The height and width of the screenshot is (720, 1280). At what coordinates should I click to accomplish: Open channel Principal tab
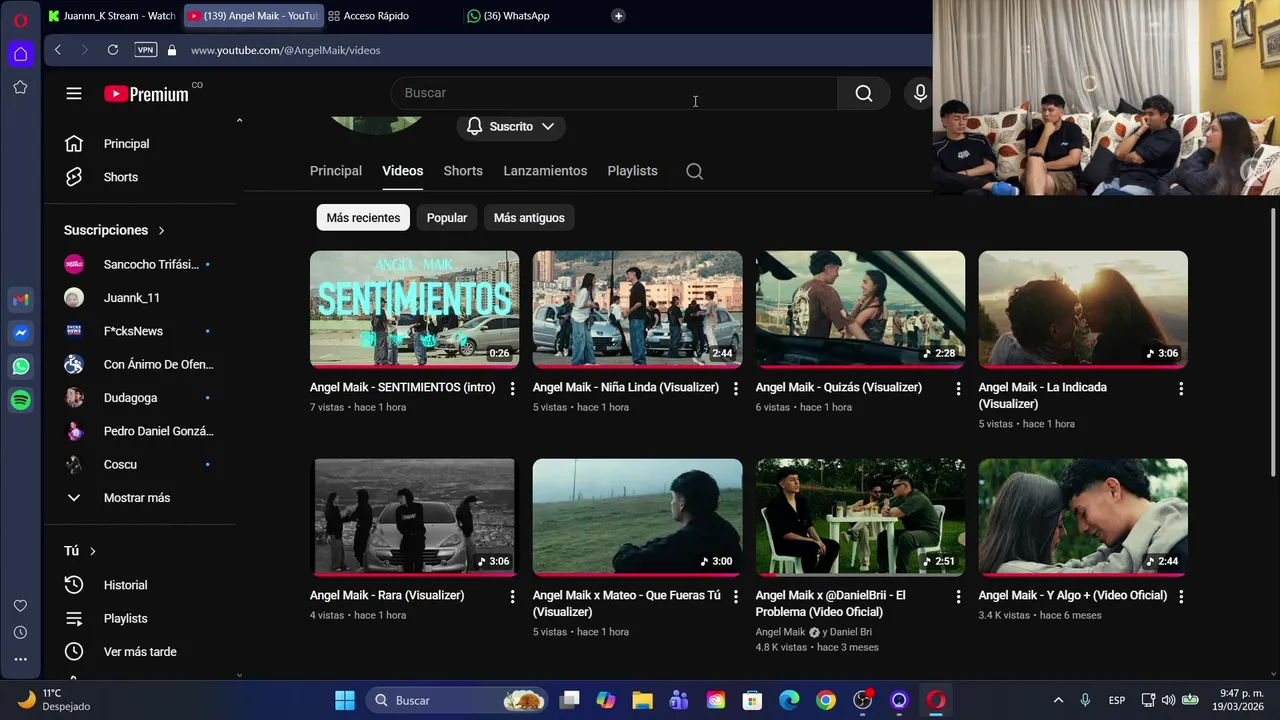tap(336, 171)
